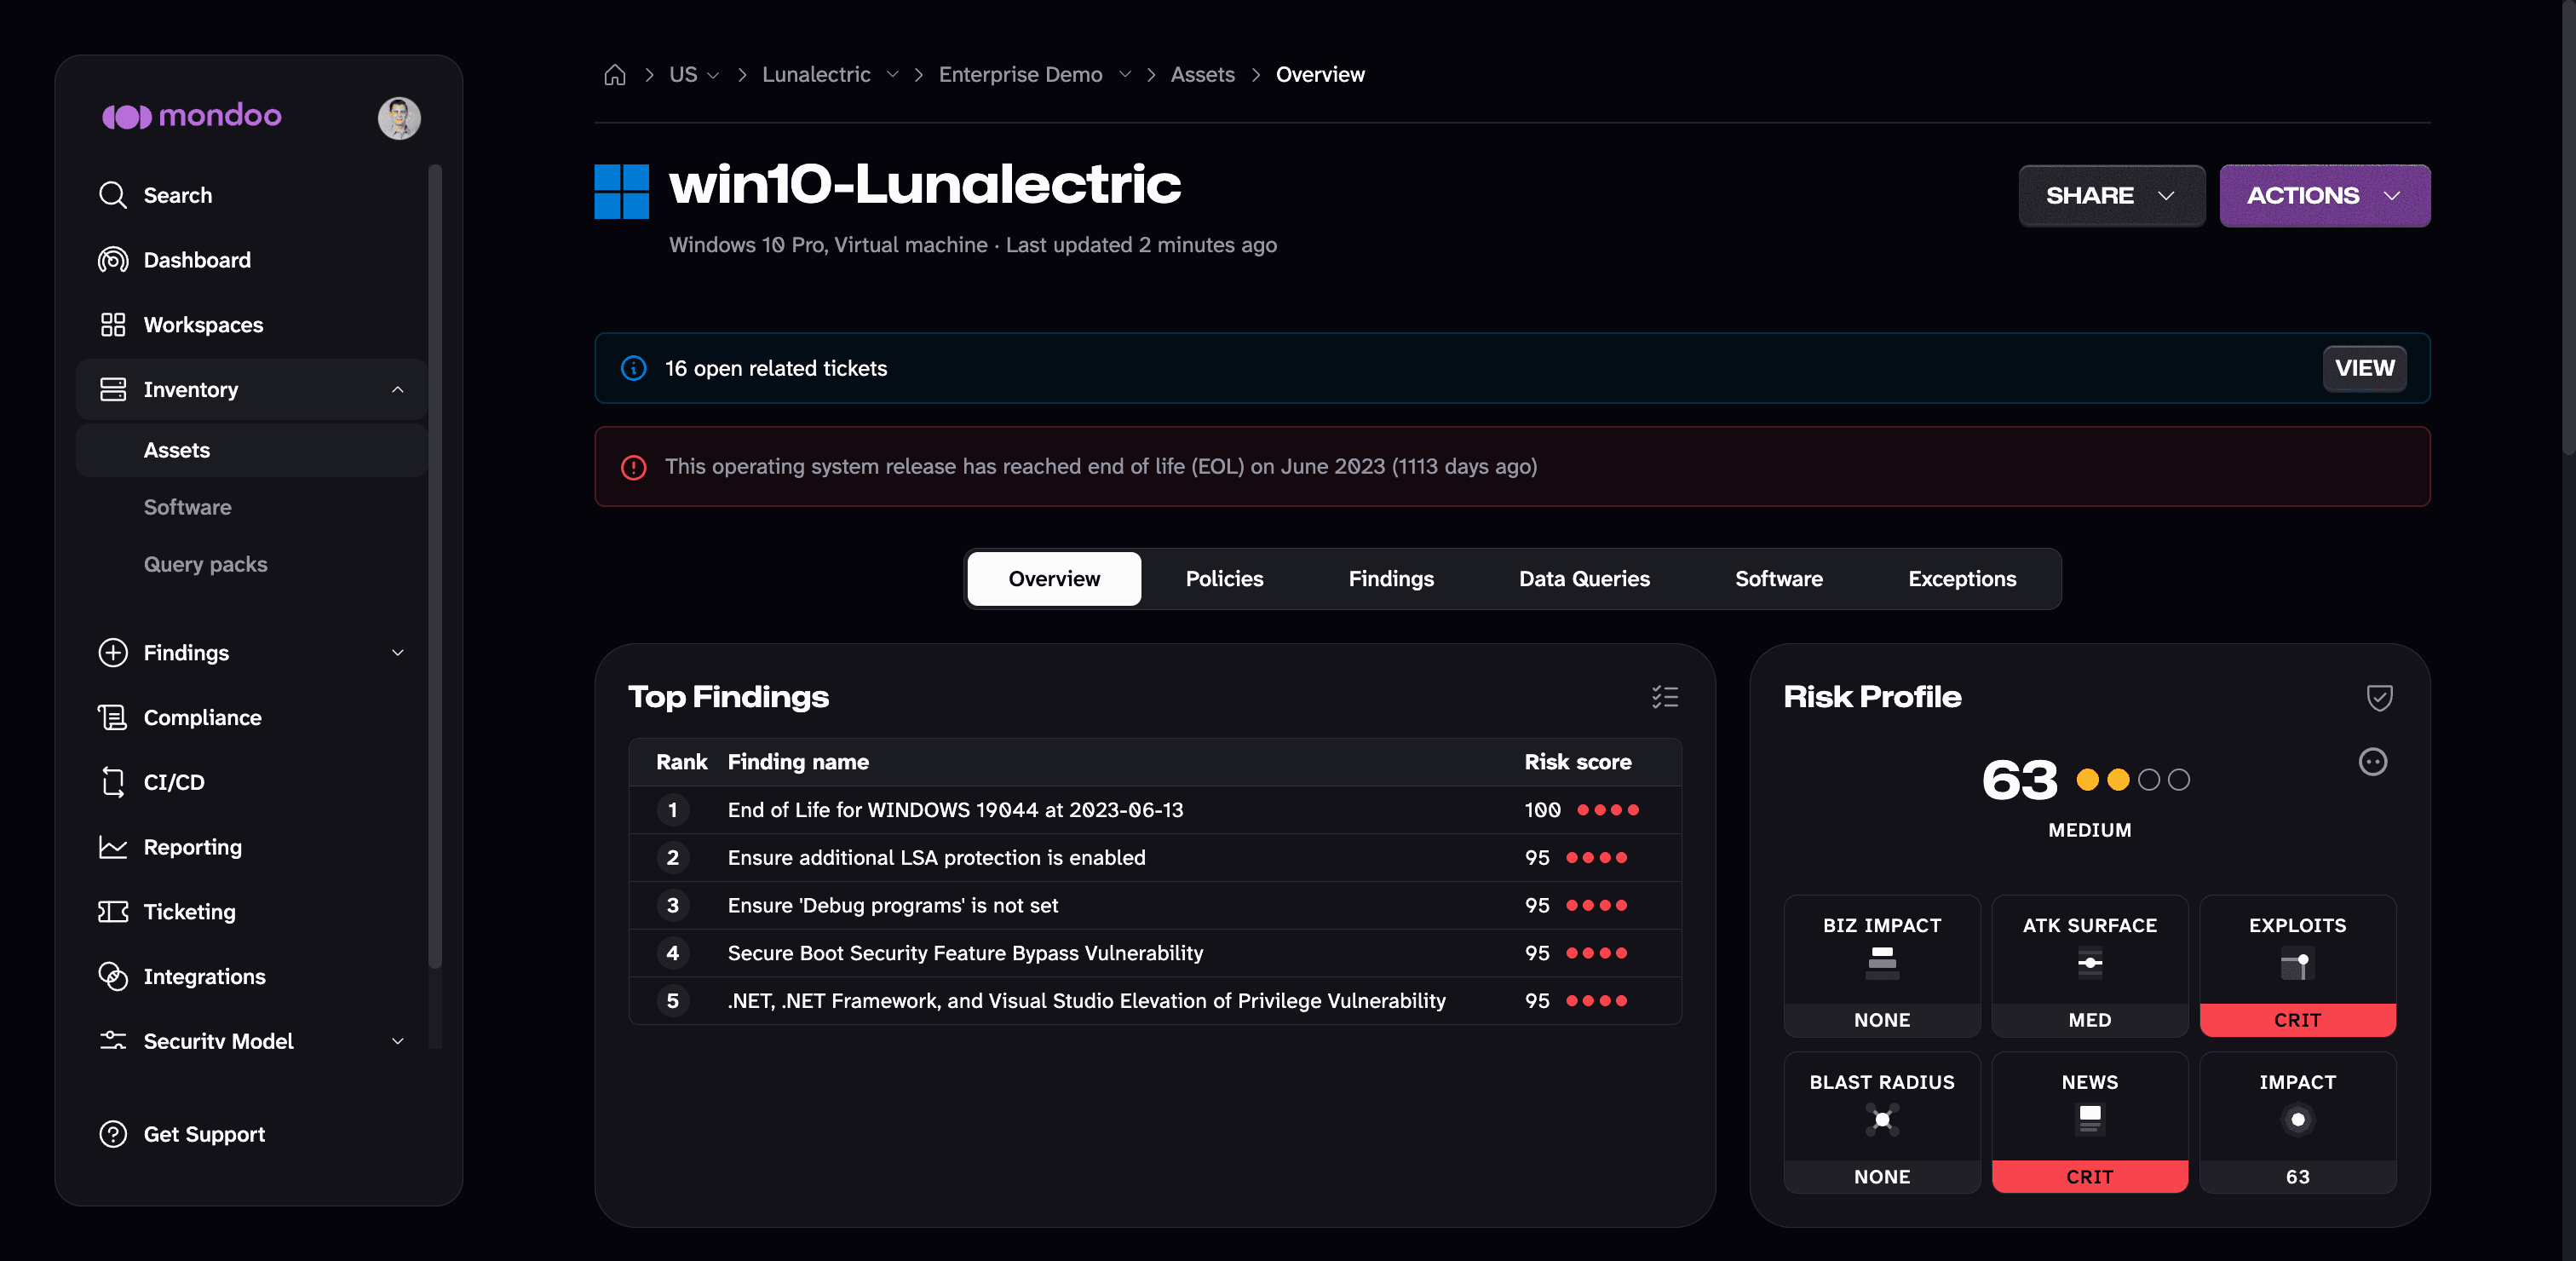Switch to the Exceptions tab
The width and height of the screenshot is (2576, 1261).
[x=1961, y=579]
